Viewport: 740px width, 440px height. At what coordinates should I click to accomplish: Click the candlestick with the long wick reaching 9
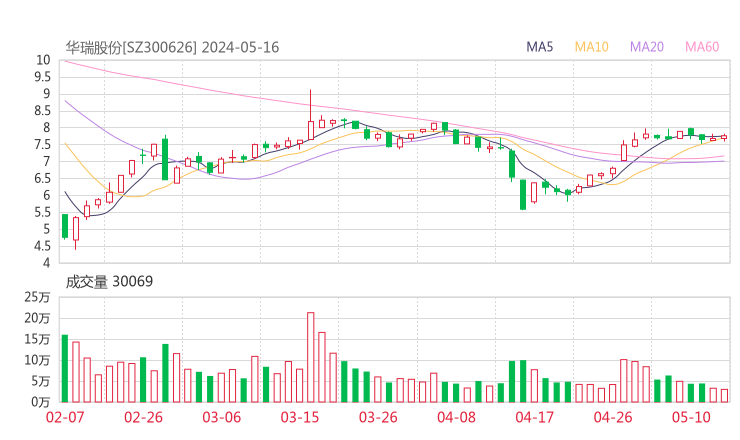click(311, 115)
